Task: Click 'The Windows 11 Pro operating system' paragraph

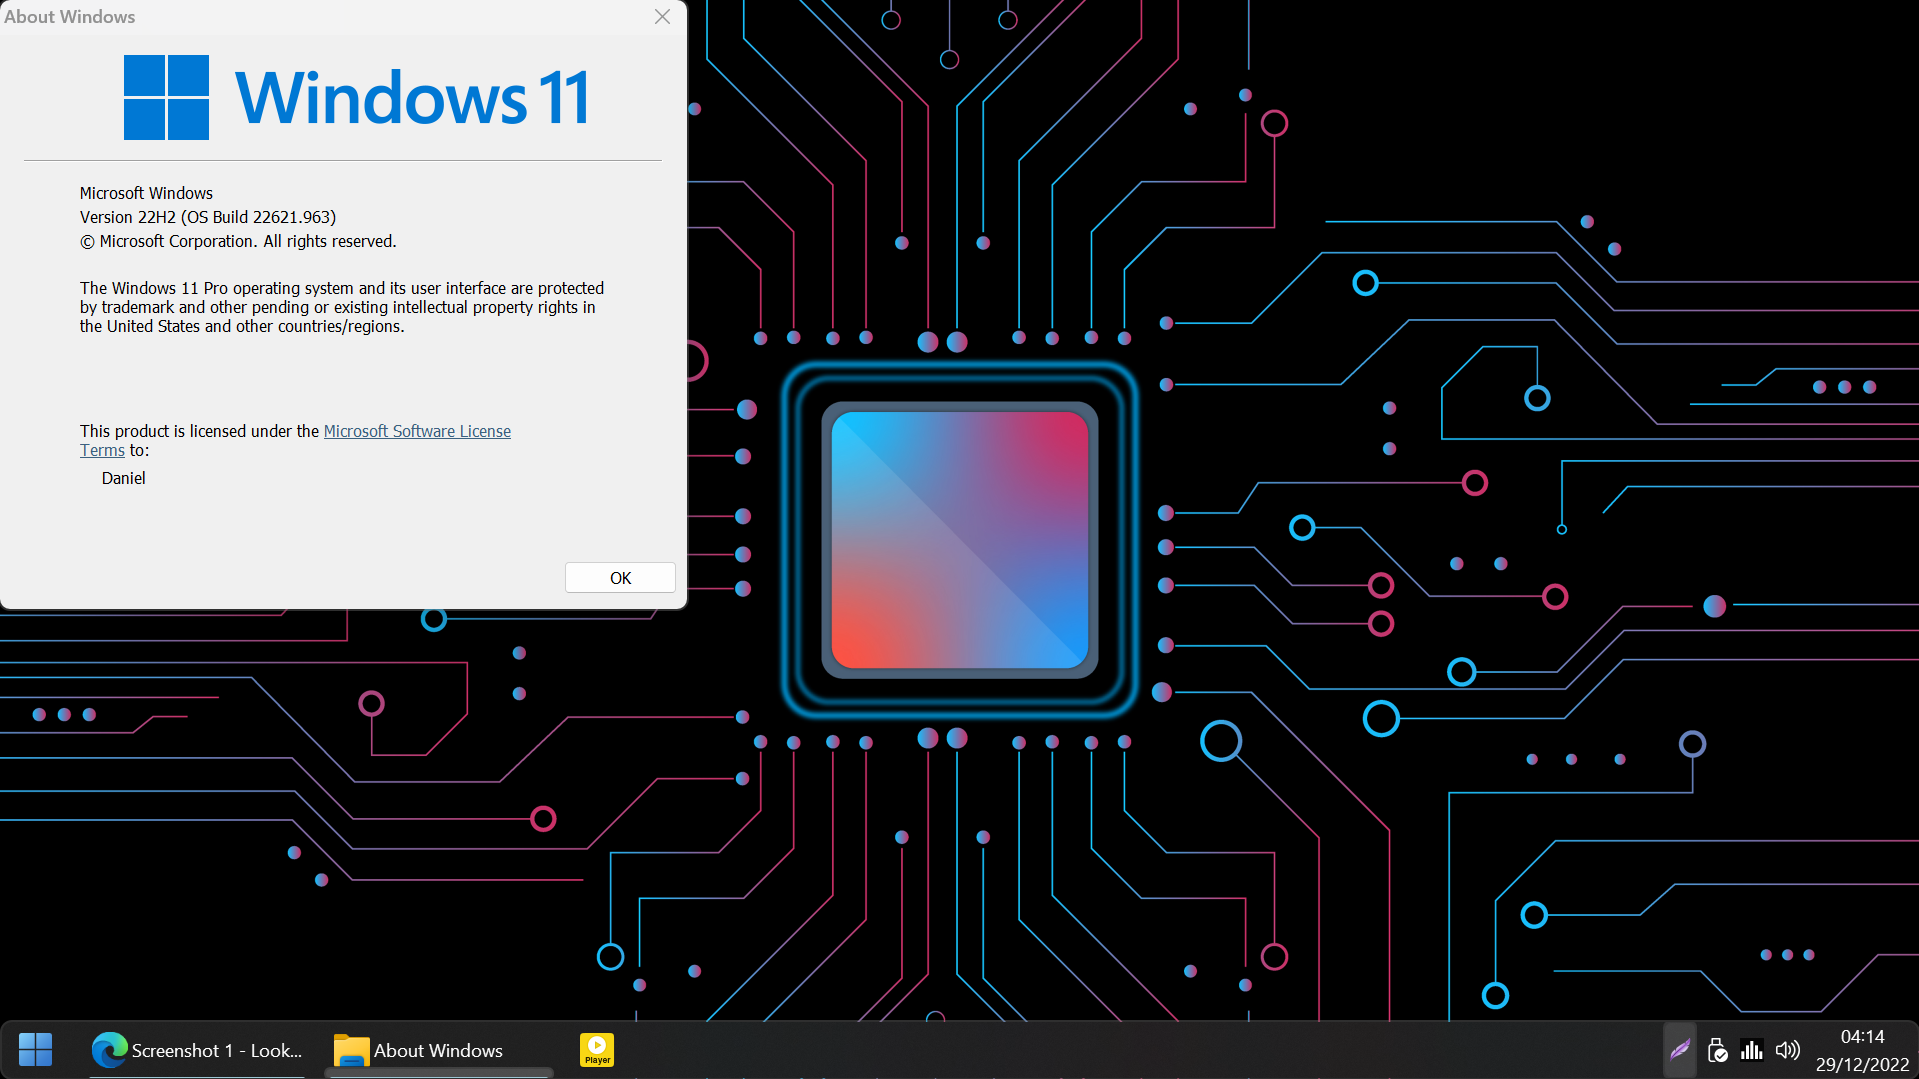Action: 342,307
